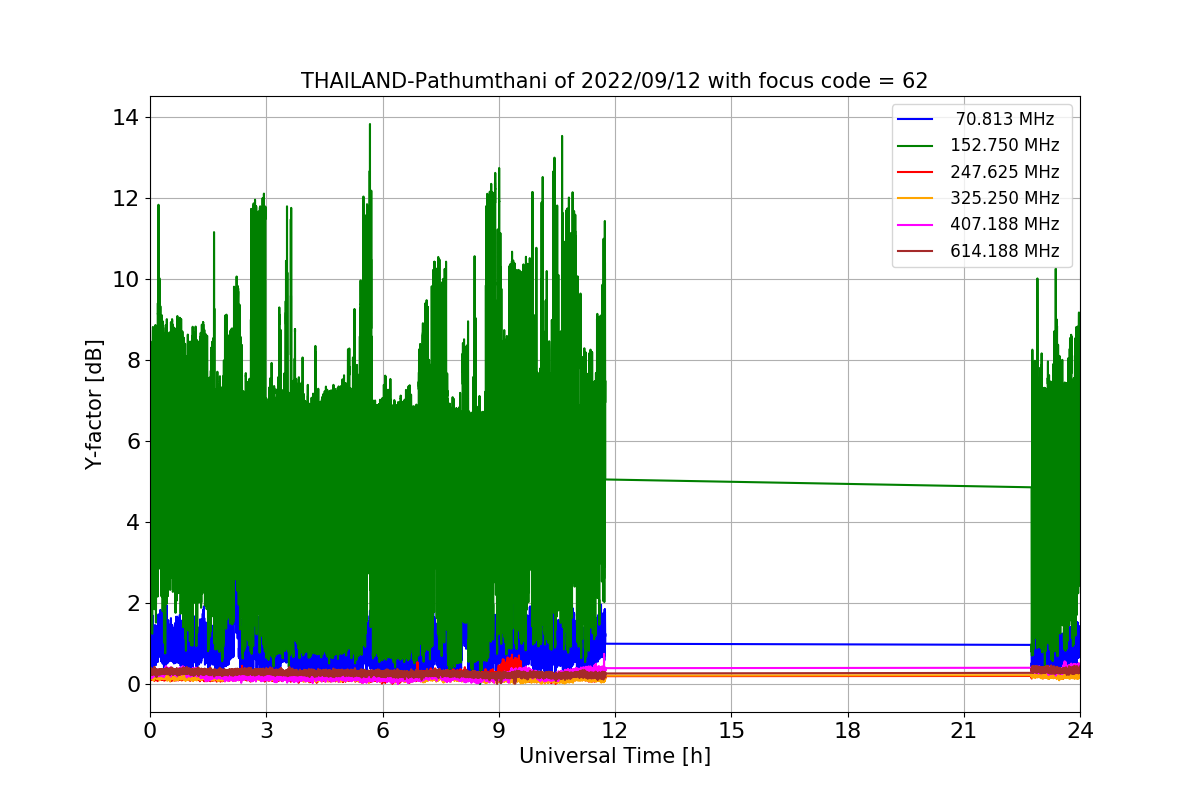Click the blue flat line across the data gap
The image size is (1200, 800).
point(818,644)
